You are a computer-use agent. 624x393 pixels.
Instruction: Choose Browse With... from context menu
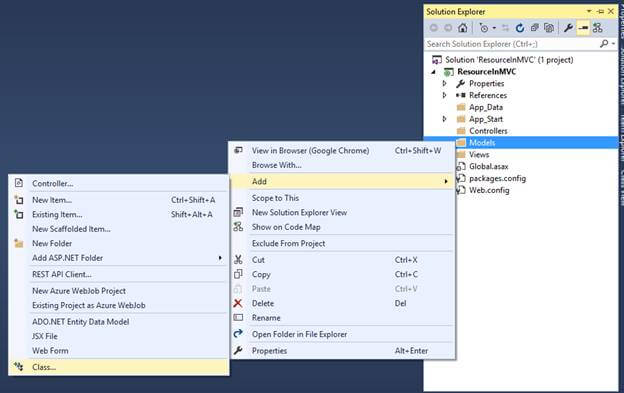(x=343, y=165)
